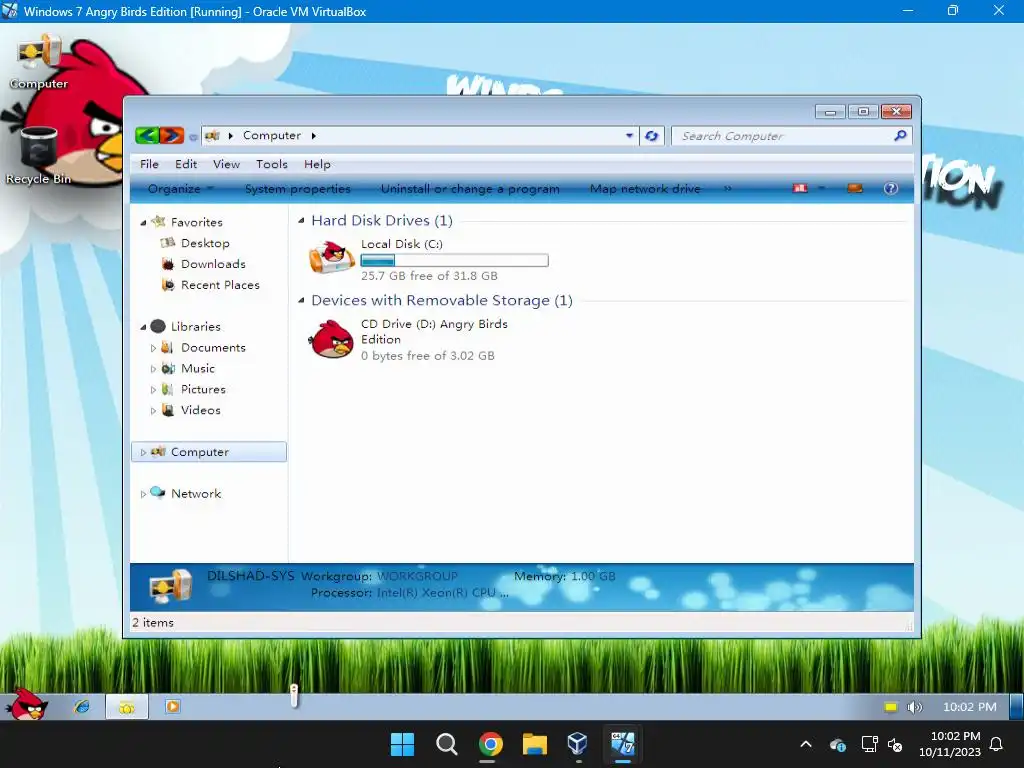Click Computer in the address breadcrumb
This screenshot has height=768, width=1024.
[x=272, y=135]
